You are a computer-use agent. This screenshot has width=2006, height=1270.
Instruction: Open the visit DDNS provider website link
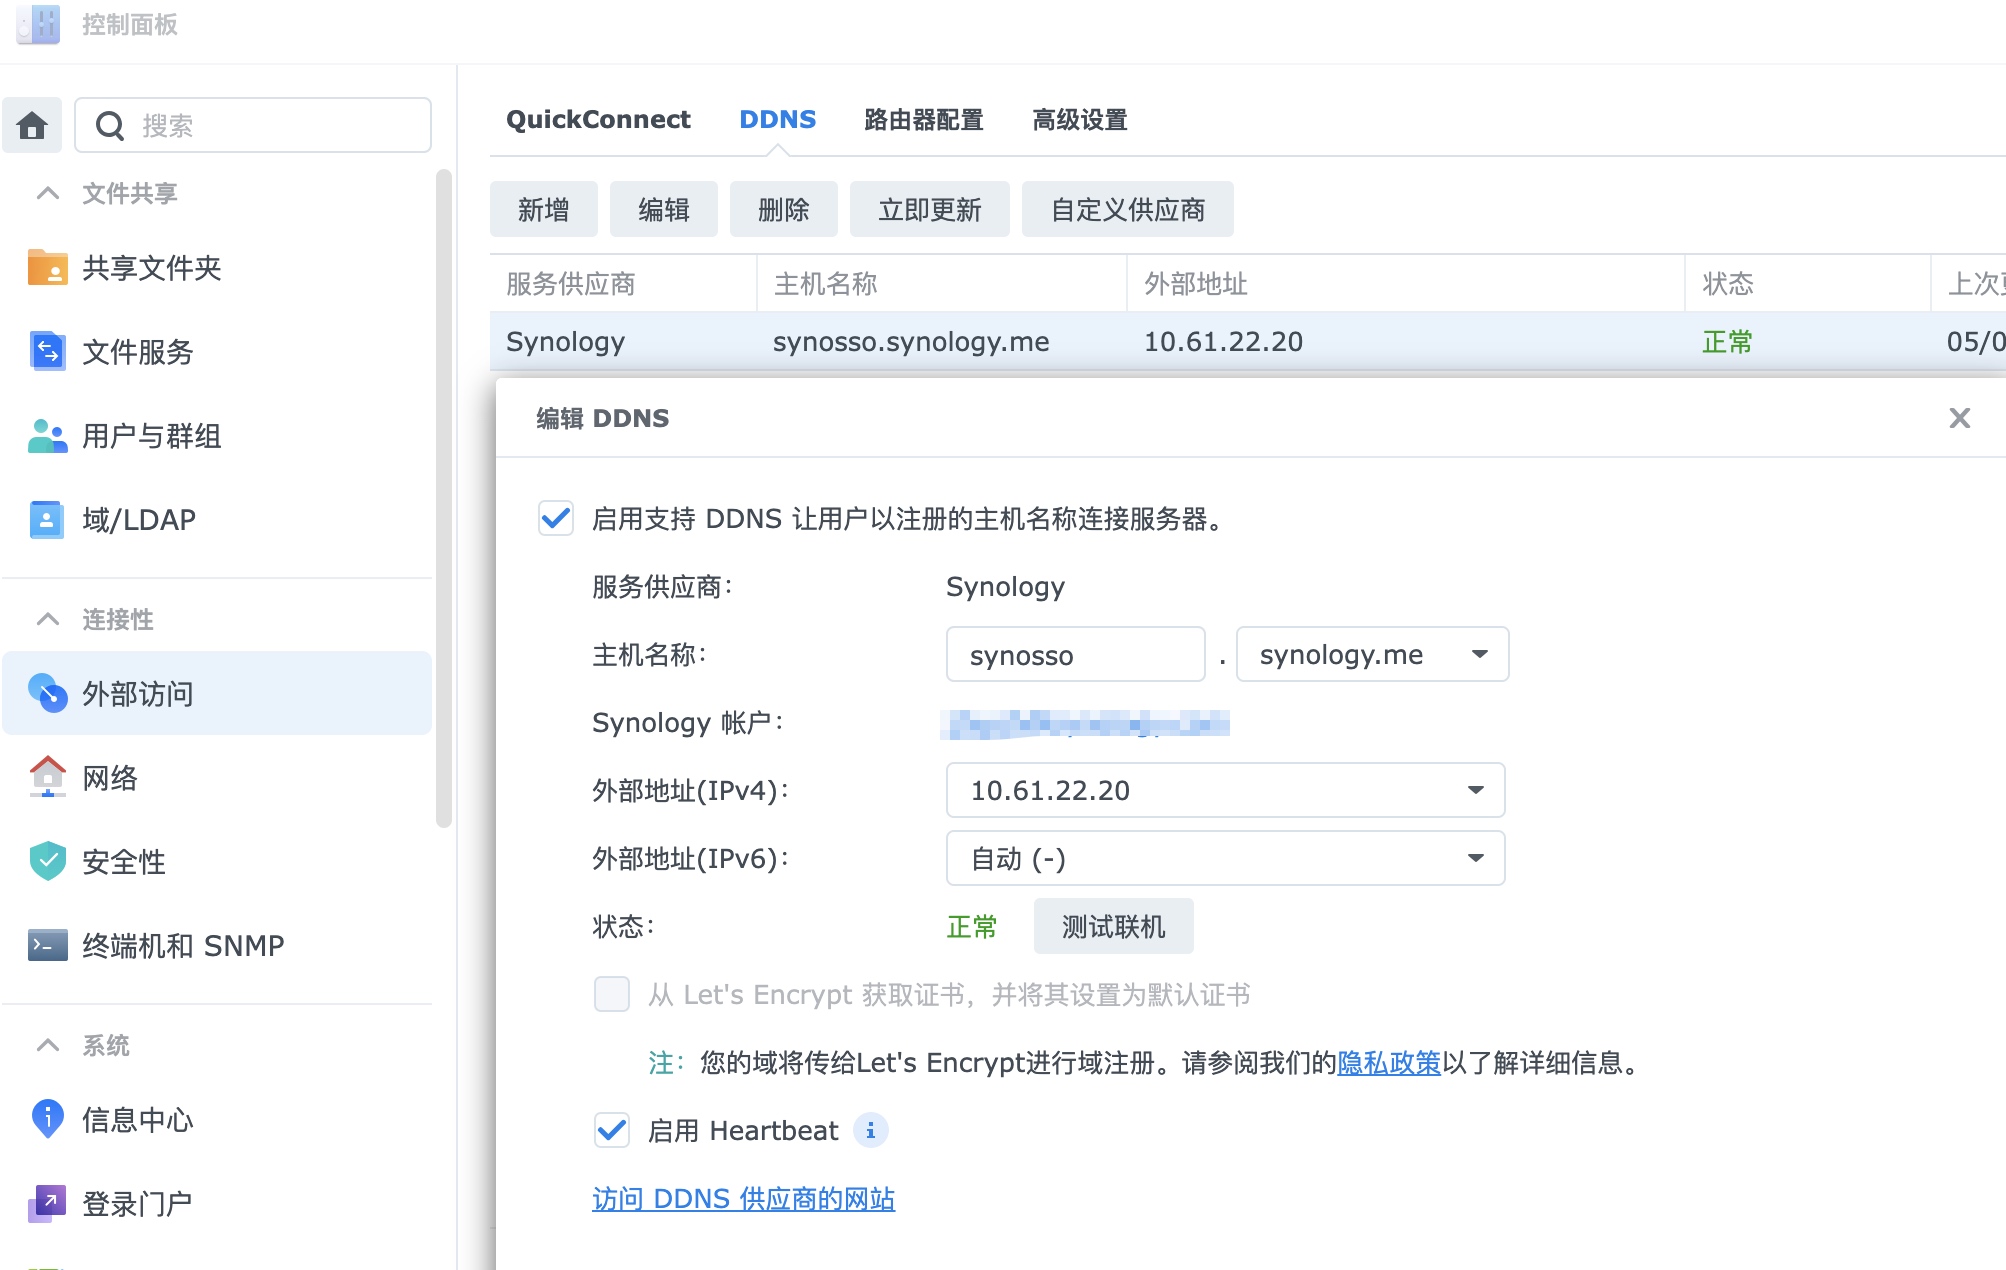[743, 1198]
